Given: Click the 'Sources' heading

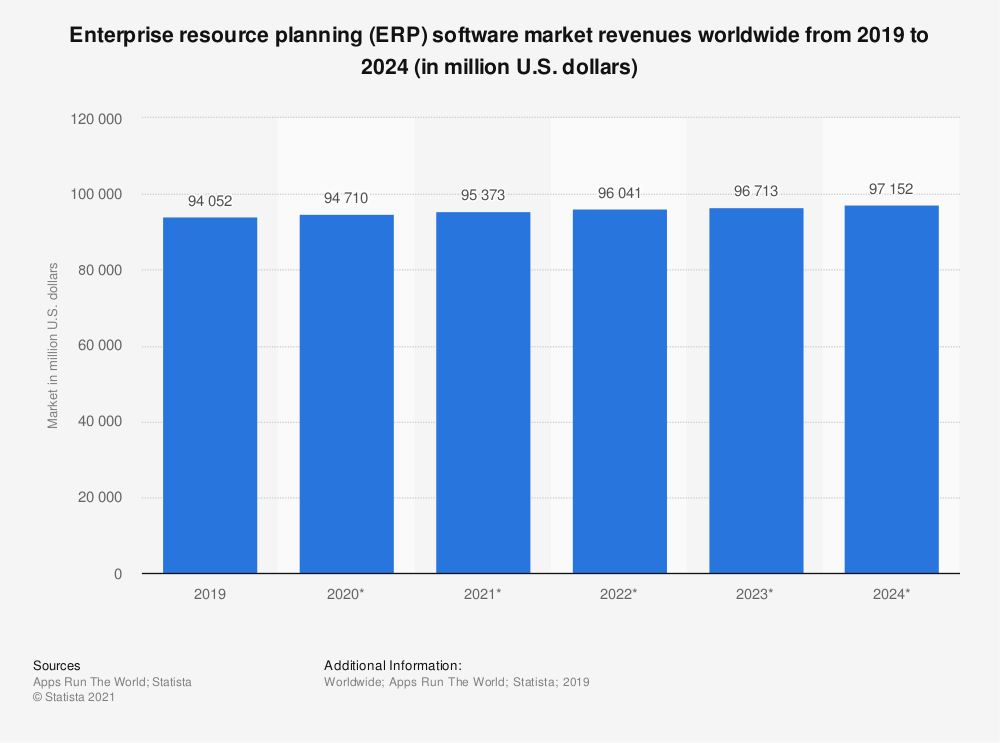Looking at the screenshot, I should pos(57,665).
